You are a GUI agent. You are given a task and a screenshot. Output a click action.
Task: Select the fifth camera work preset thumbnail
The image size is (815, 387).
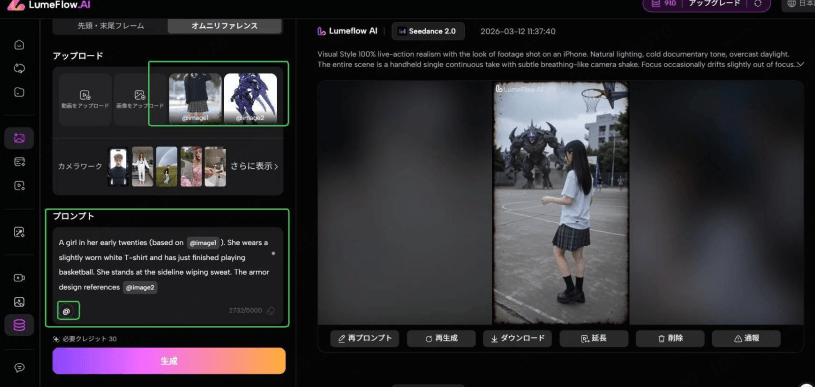pos(215,167)
